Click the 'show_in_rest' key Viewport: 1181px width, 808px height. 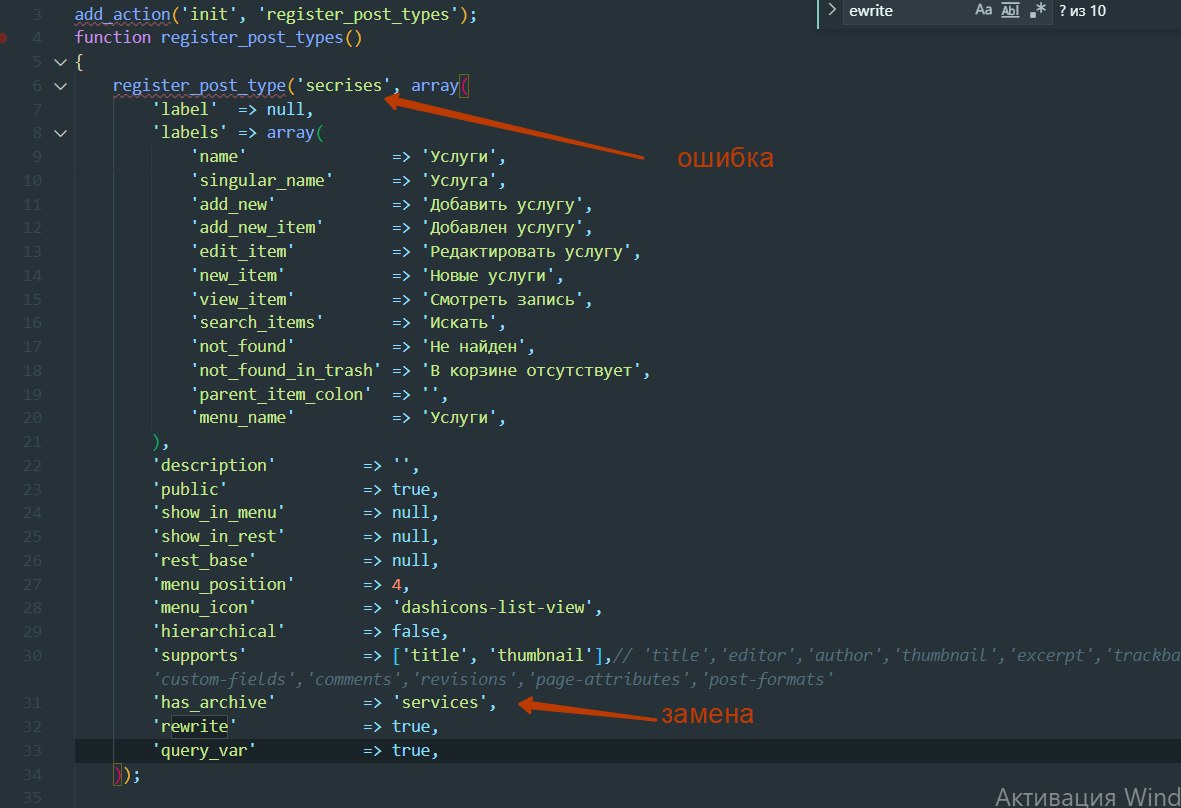point(218,537)
